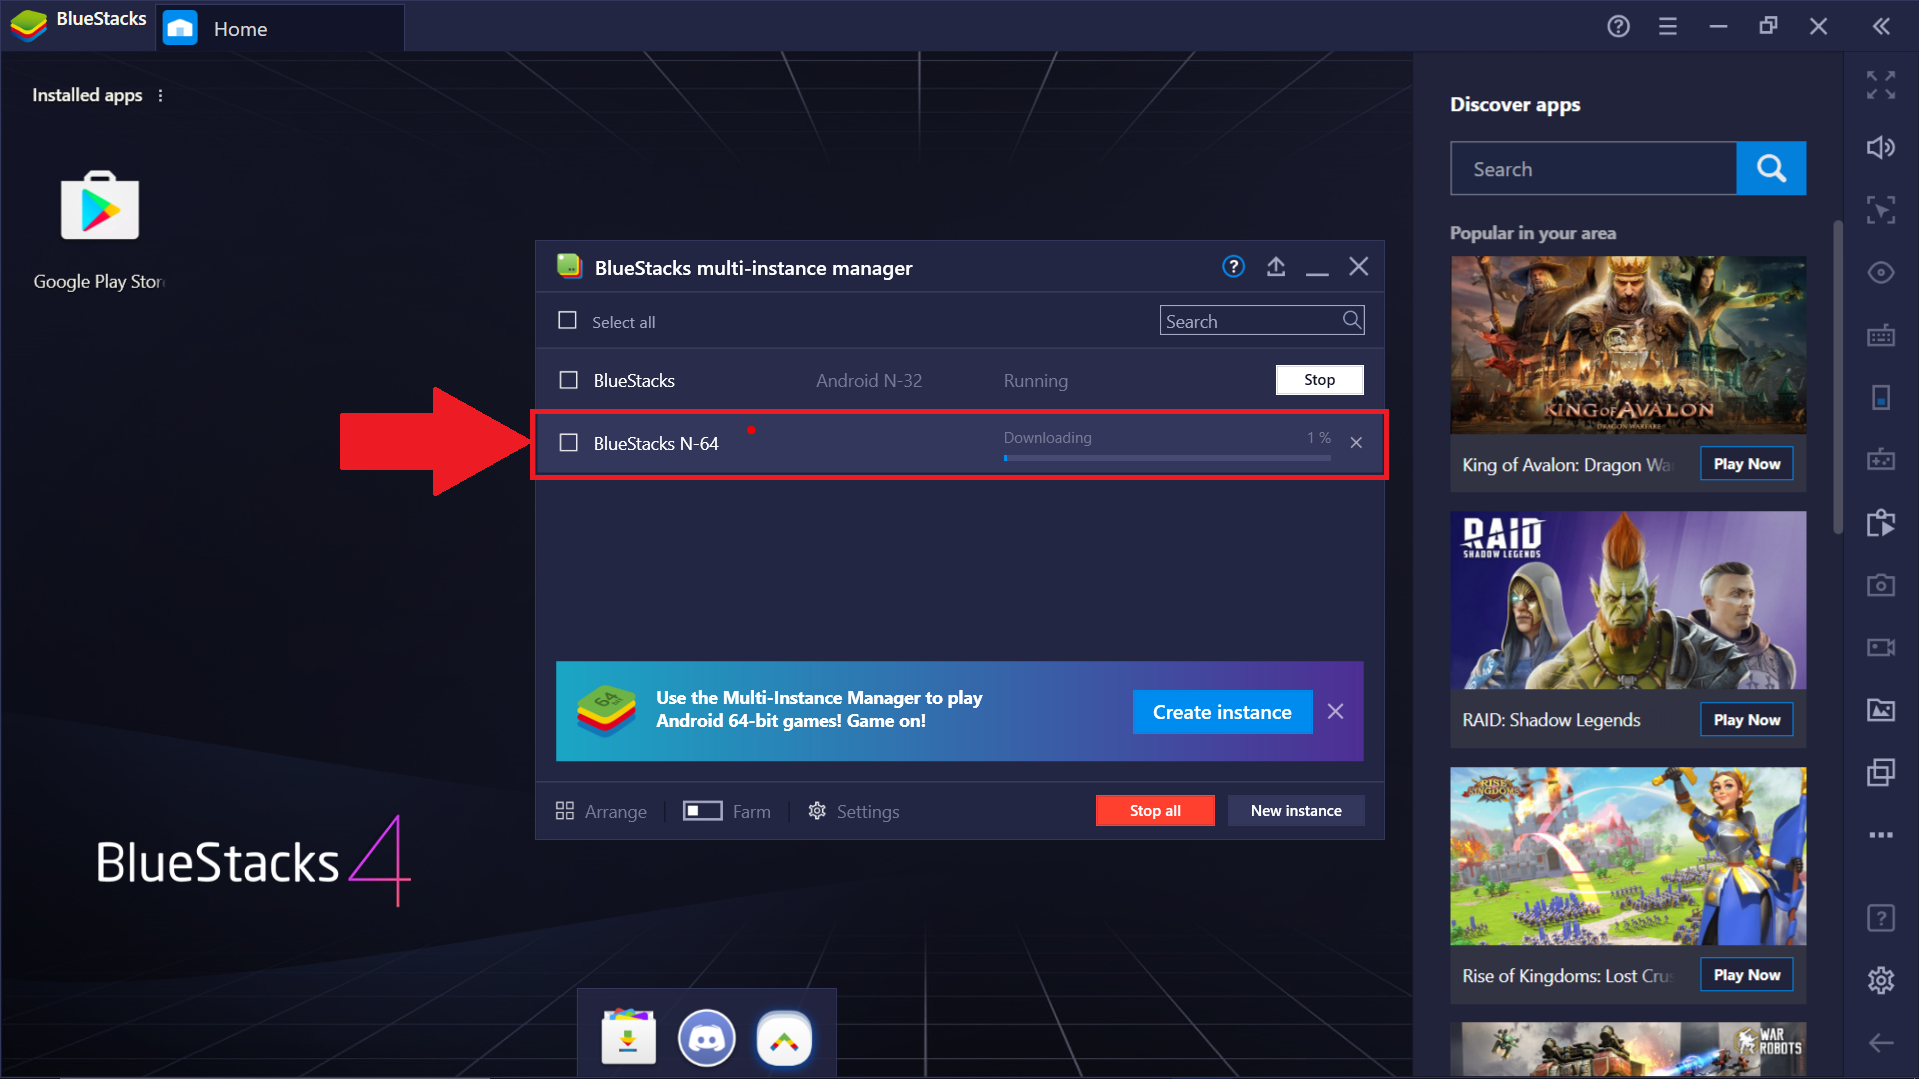Open game controls gamepad icon
This screenshot has width=1919, height=1079.
(x=1880, y=459)
